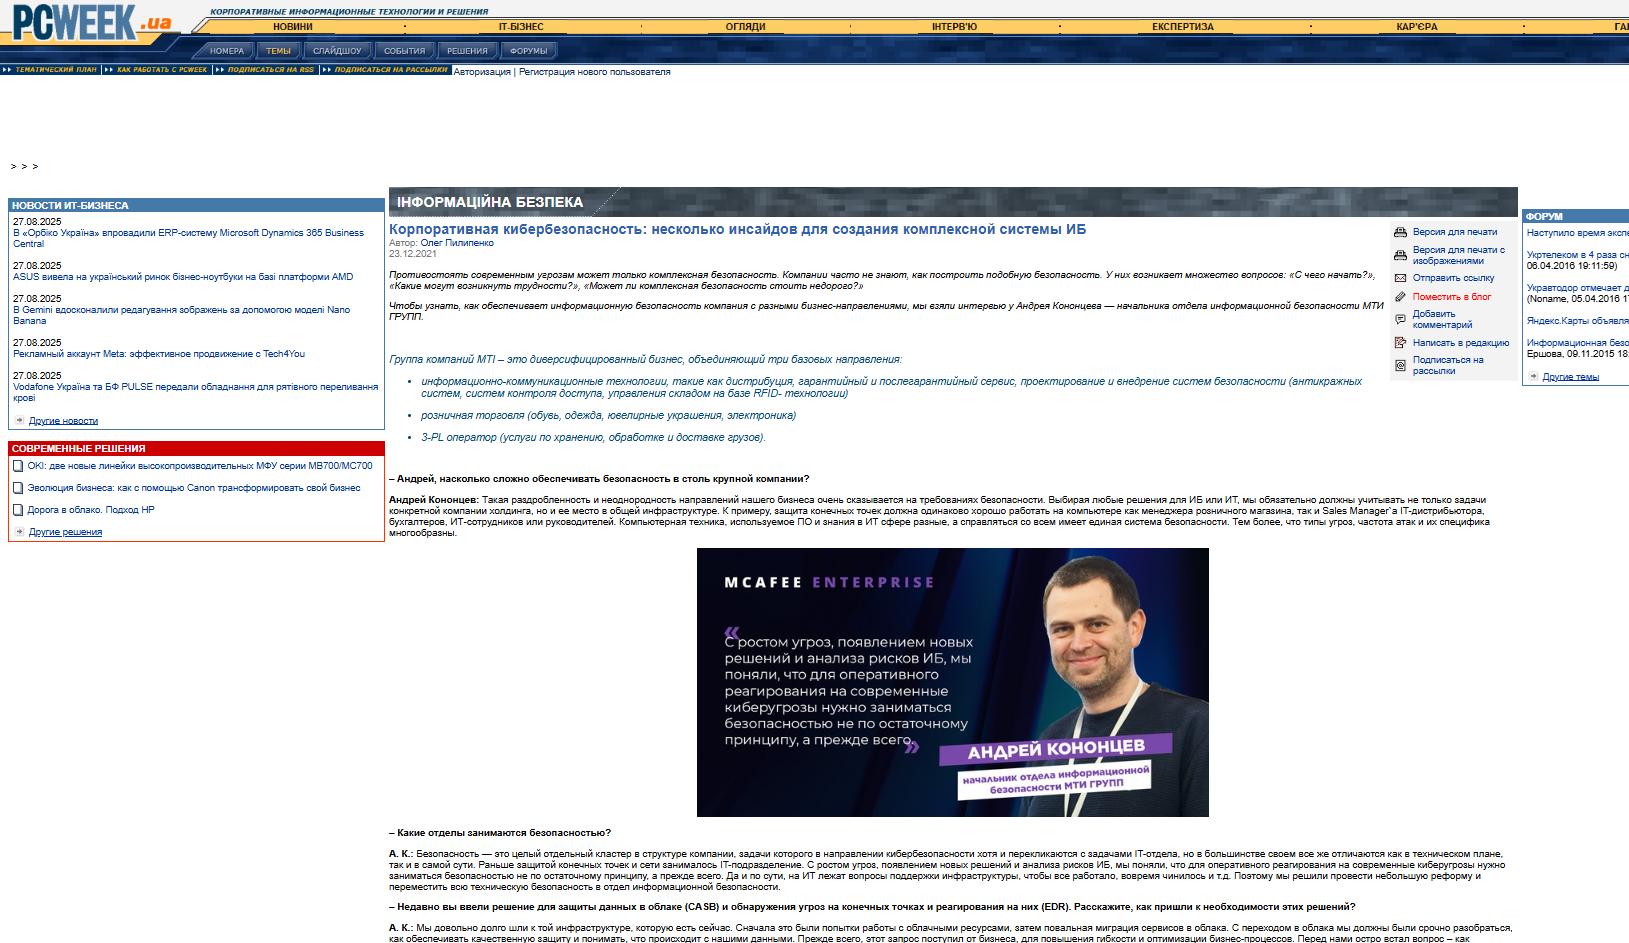Open the ЕКСПЕРТИЗА top menu section
Screen dimensions: 1629x943
(x=1183, y=27)
